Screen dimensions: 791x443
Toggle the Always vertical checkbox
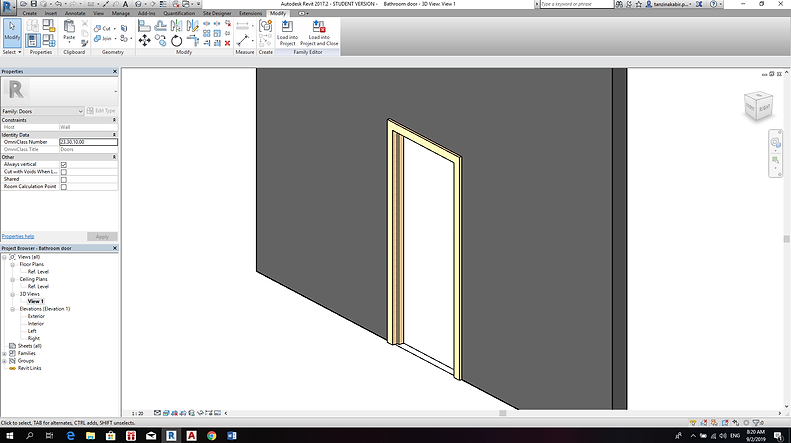click(64, 164)
